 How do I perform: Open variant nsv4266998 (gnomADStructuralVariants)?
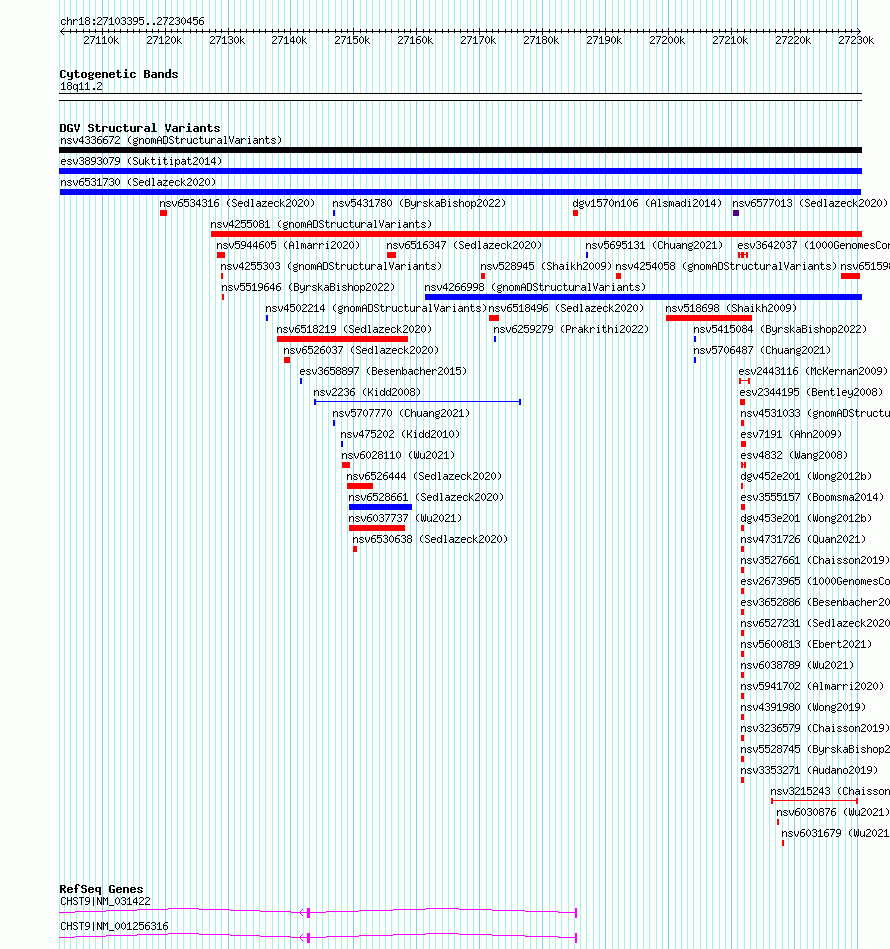[x=535, y=287]
